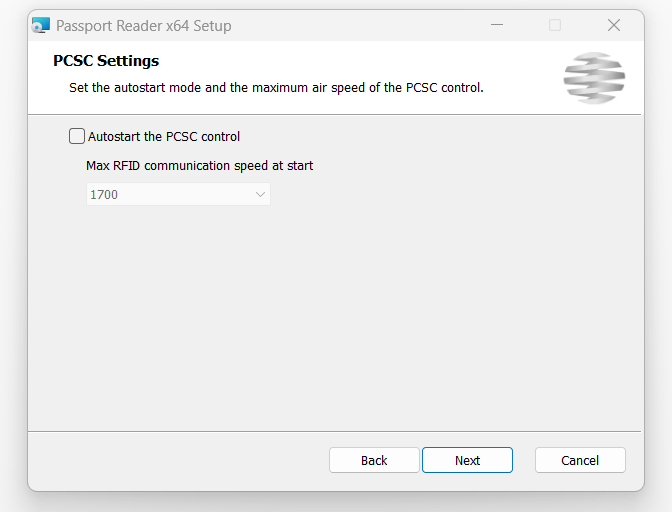Click the 'Set the autostart mode' description text
This screenshot has width=672, height=512.
(x=276, y=87)
